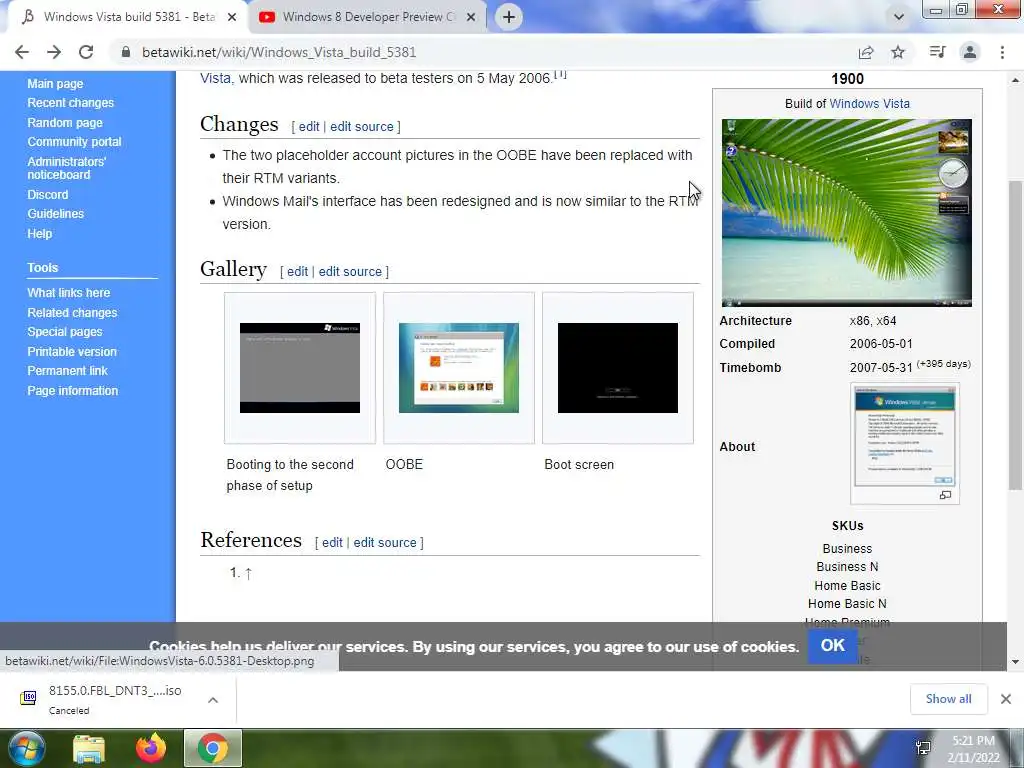Go back to the previous page
The width and height of the screenshot is (1024, 768).
(22, 52)
